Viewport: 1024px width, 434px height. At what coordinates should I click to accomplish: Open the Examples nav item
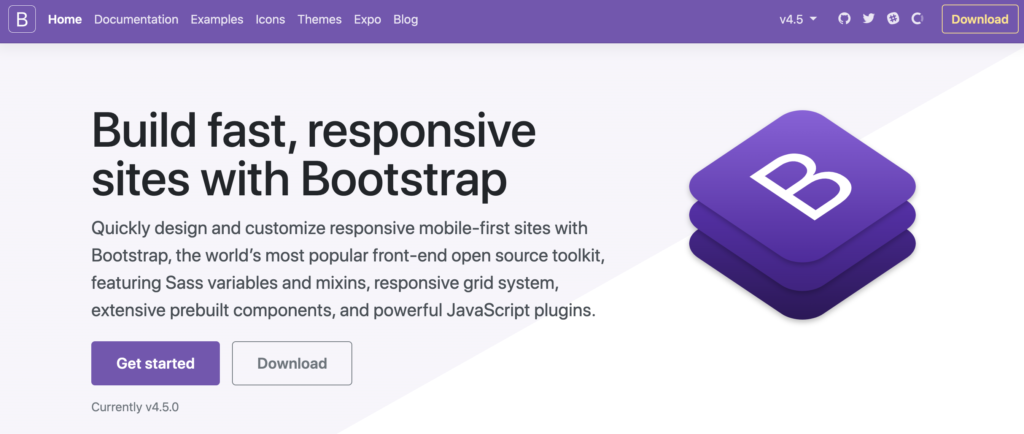pos(217,20)
